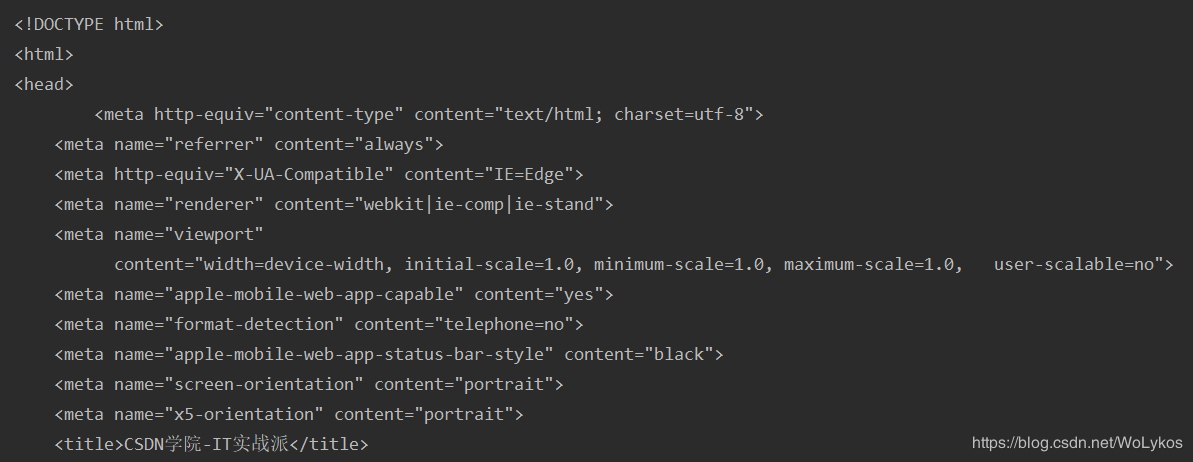Click the renderer webkit meta line

(x=334, y=204)
